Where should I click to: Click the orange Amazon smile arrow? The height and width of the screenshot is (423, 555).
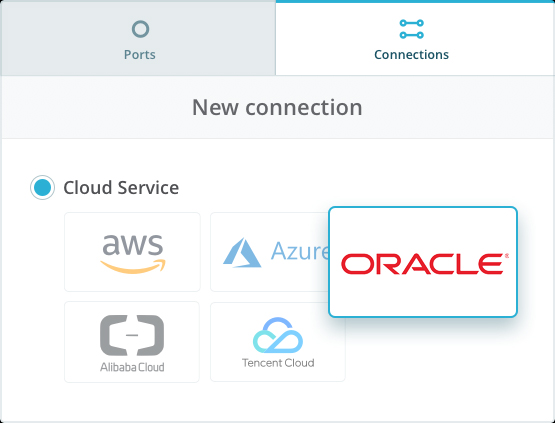tap(133, 266)
